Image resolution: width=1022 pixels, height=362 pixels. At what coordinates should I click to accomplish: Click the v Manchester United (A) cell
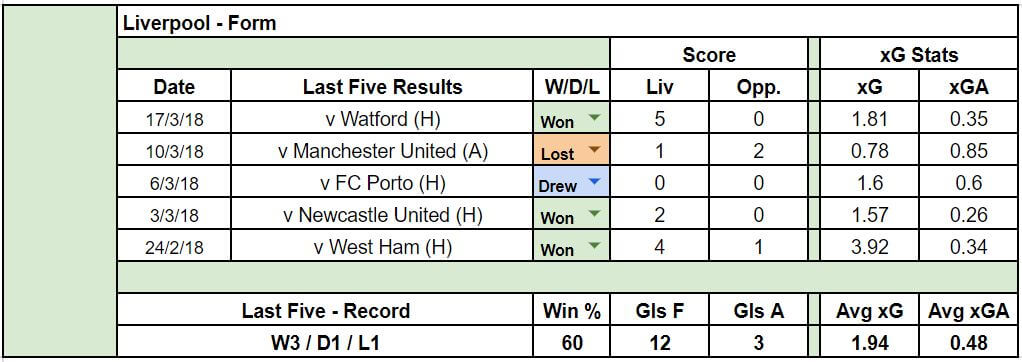click(x=383, y=151)
